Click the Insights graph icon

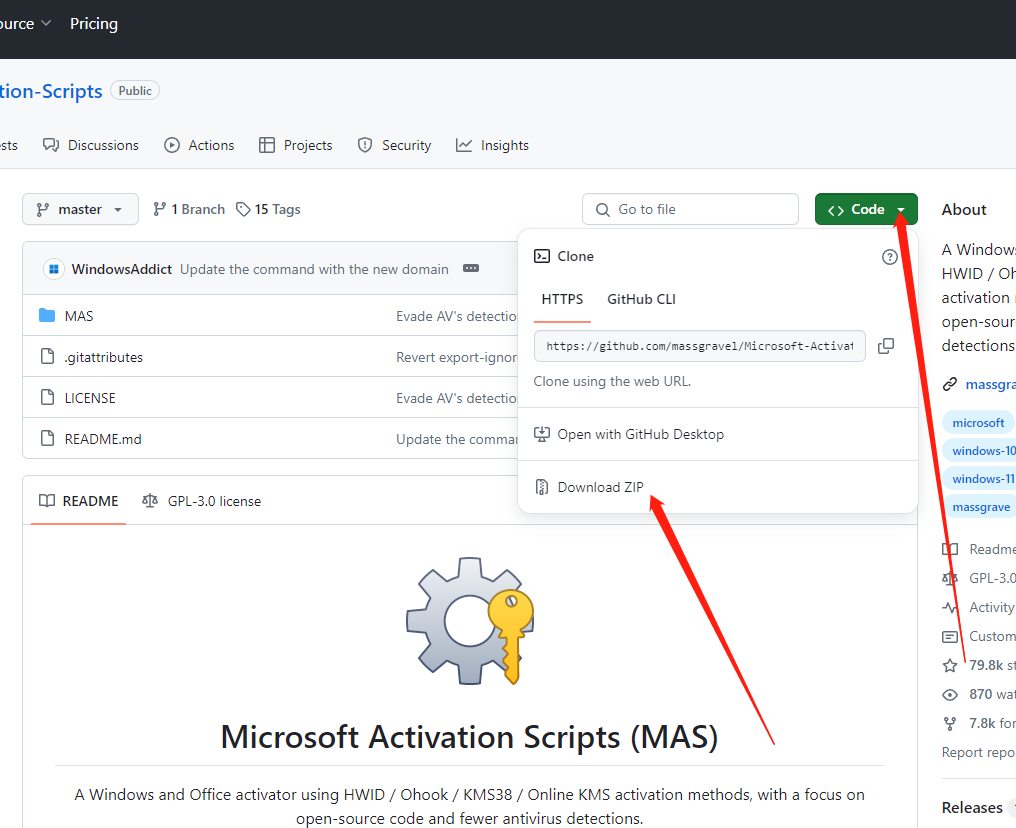(x=464, y=145)
